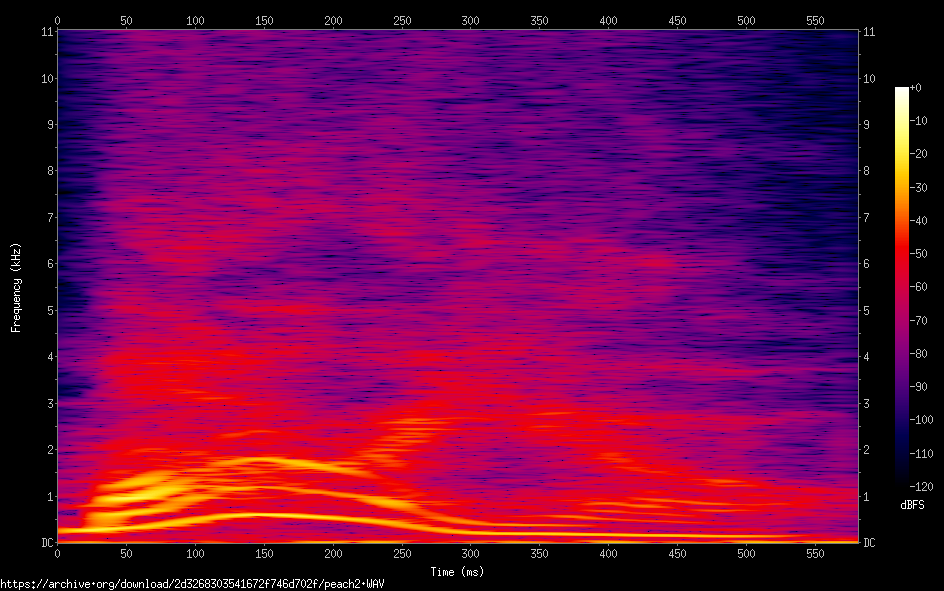Click the 5 kHz tick on the left axis
The image size is (944, 591).
[48, 310]
